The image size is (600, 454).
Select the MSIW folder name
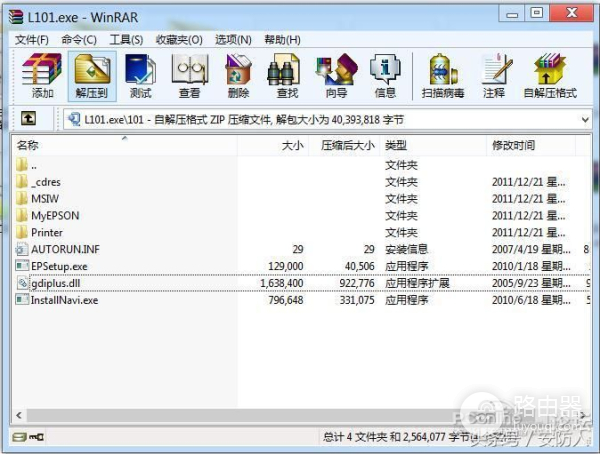pos(45,199)
